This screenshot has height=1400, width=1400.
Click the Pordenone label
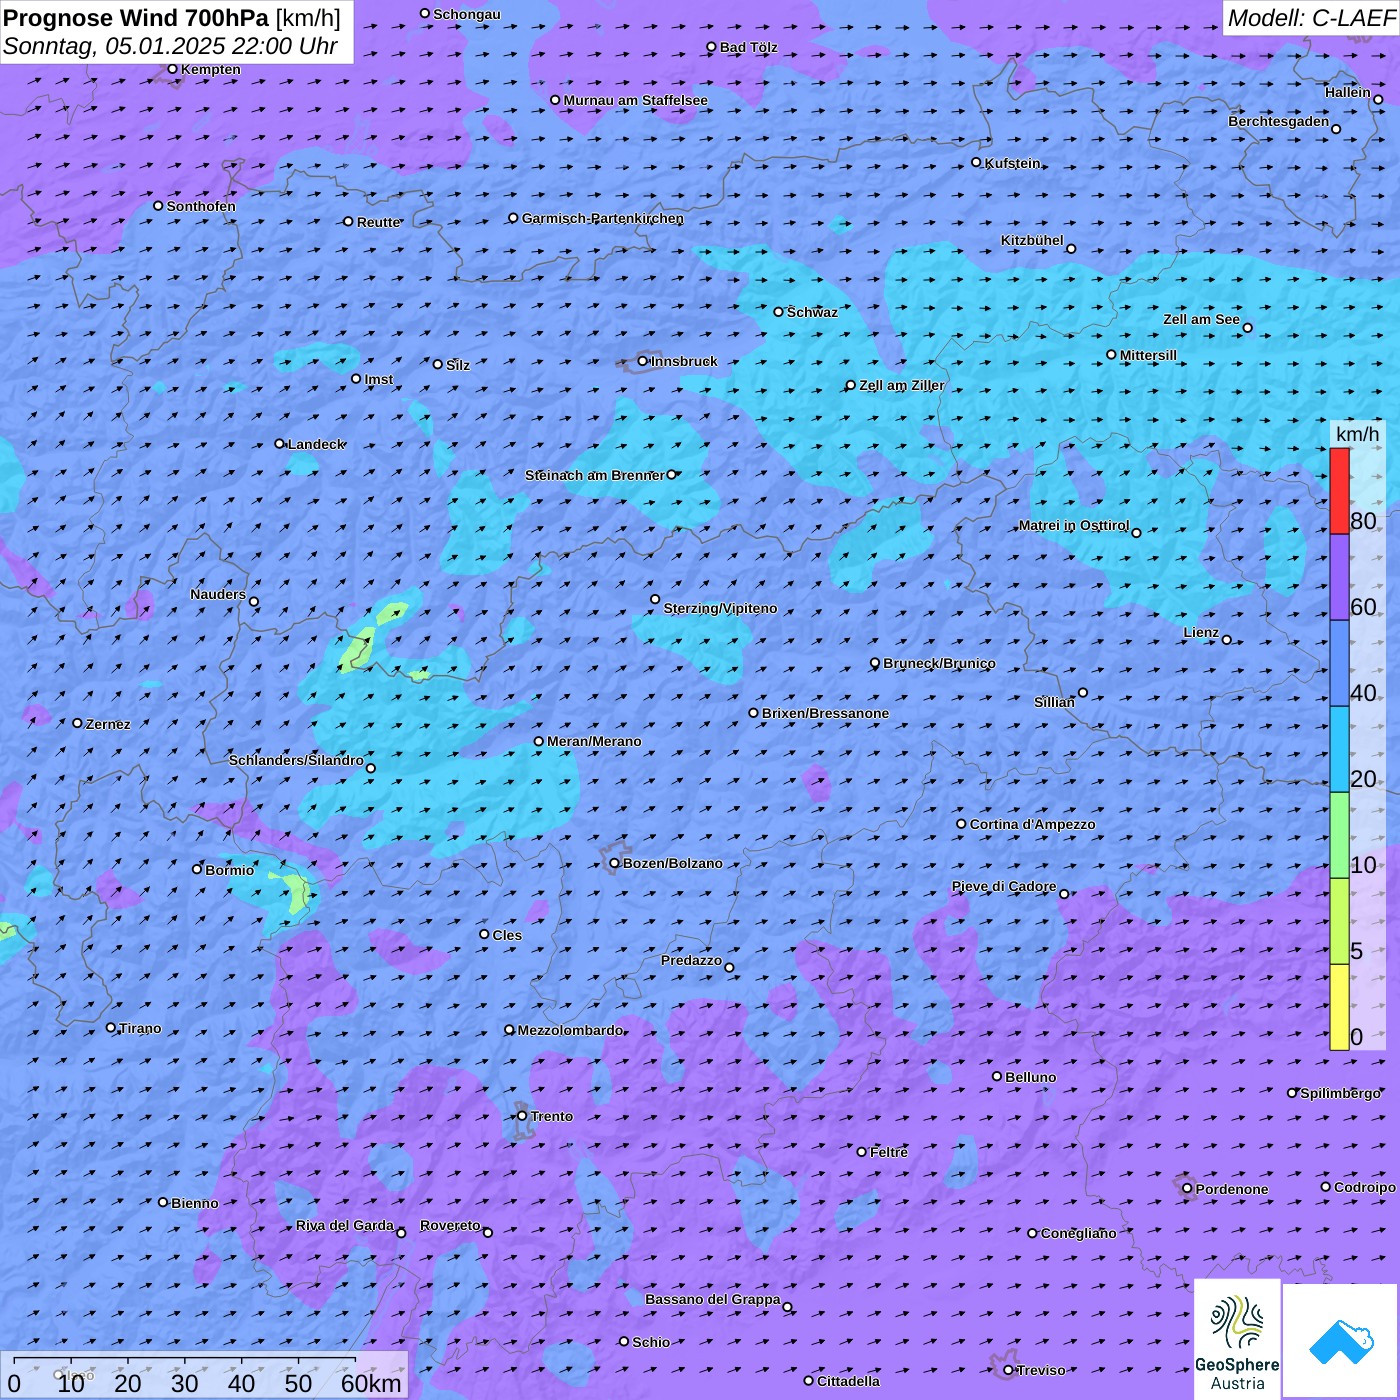click(1232, 1189)
